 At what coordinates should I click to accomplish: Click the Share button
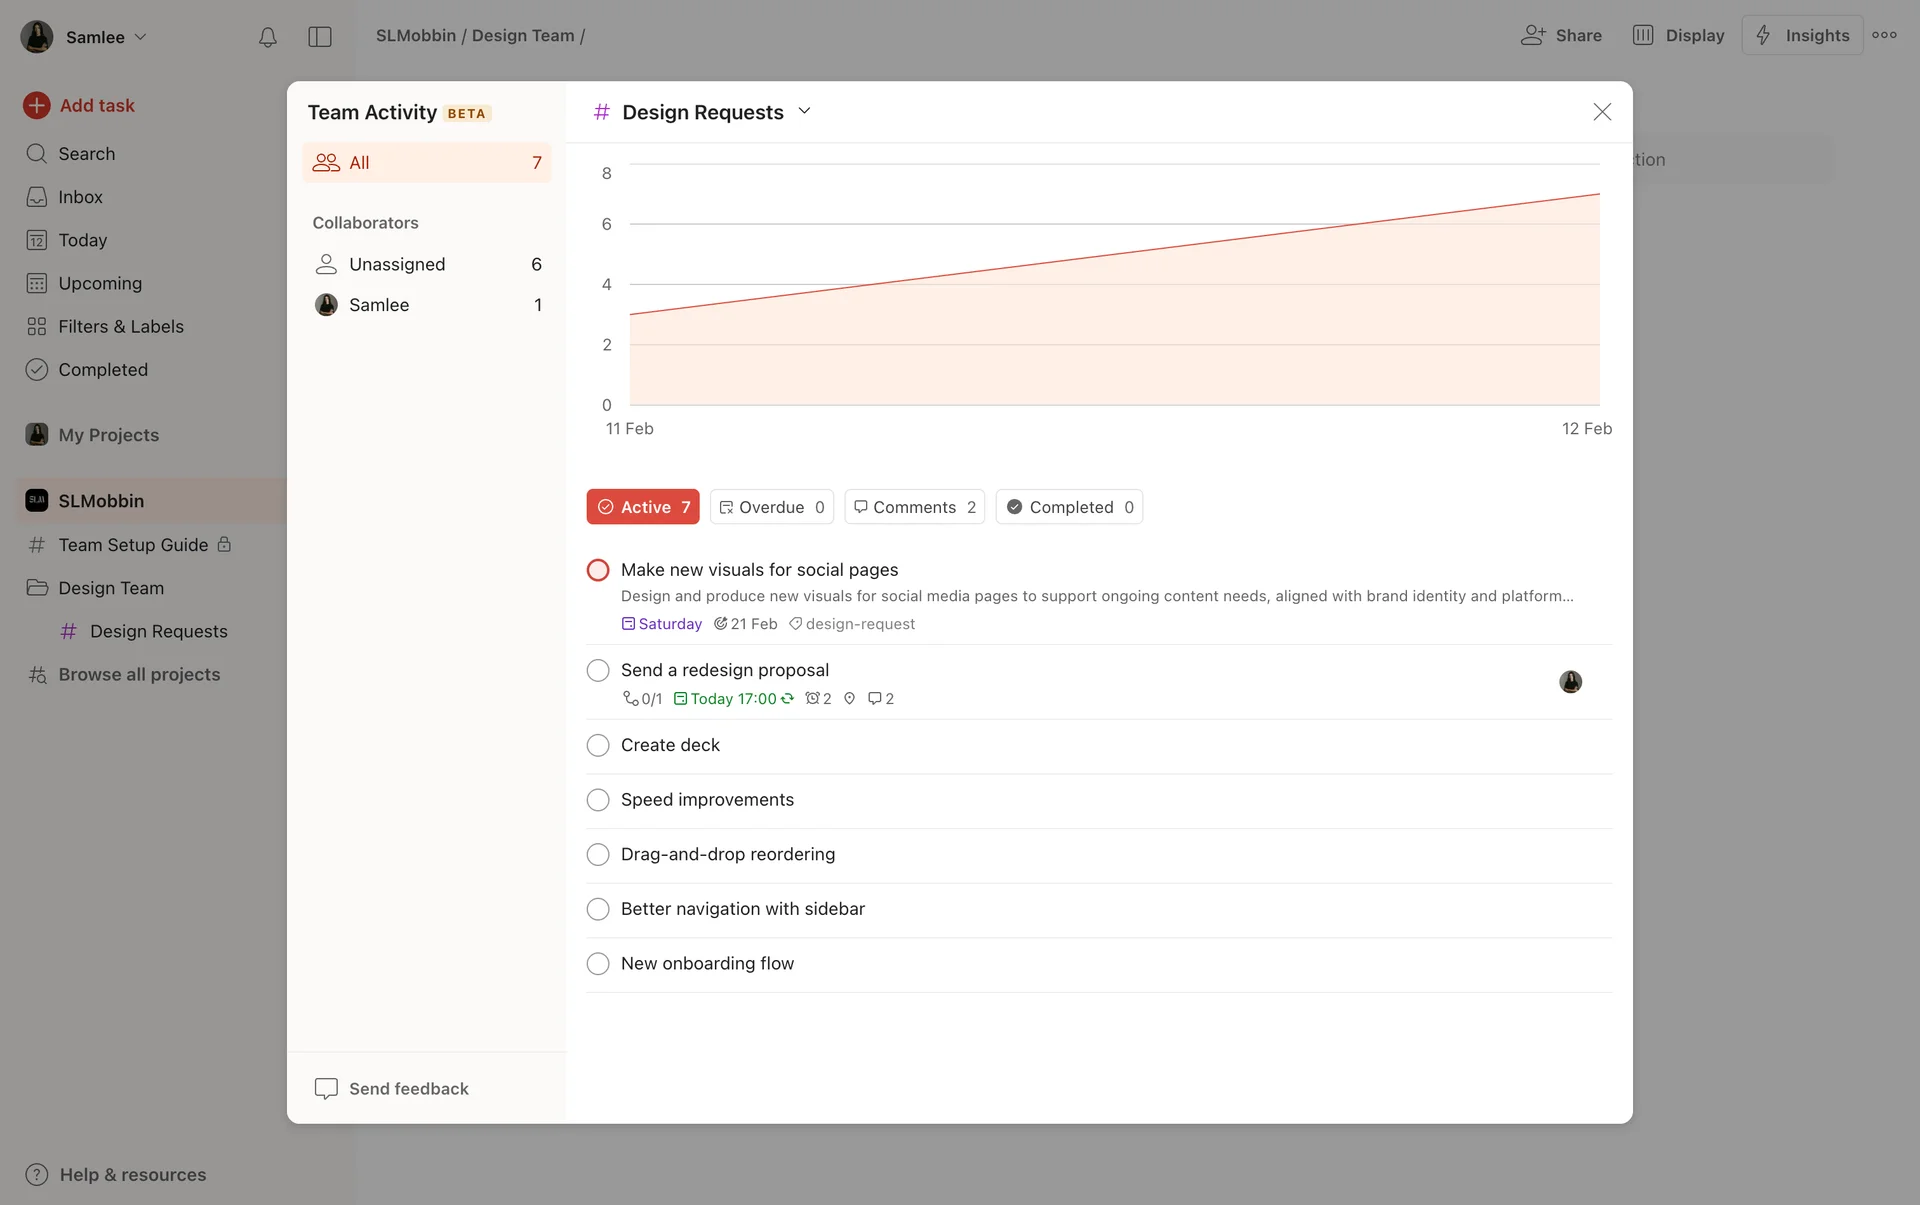(1561, 35)
